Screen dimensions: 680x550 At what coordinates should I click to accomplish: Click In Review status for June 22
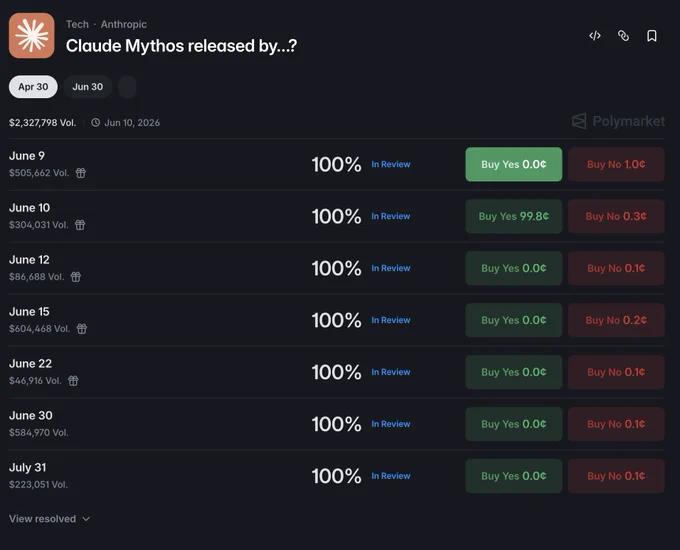point(391,372)
